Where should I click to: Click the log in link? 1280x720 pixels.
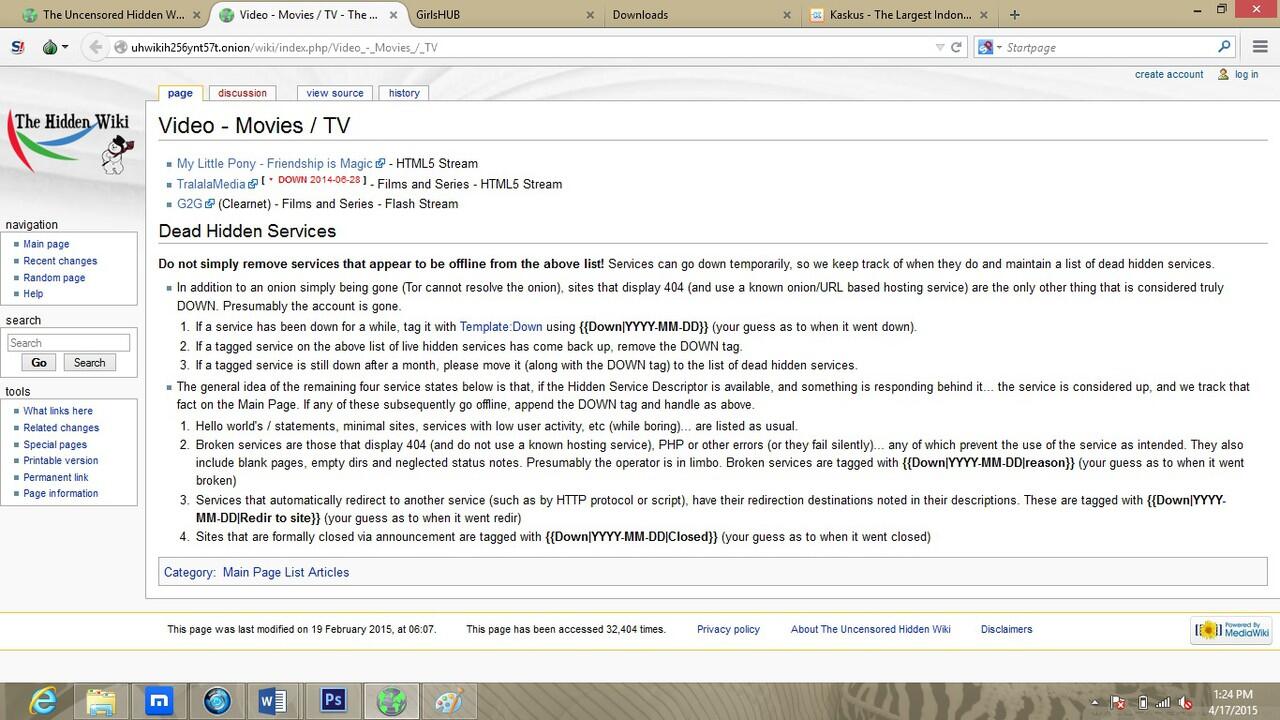pos(1246,74)
